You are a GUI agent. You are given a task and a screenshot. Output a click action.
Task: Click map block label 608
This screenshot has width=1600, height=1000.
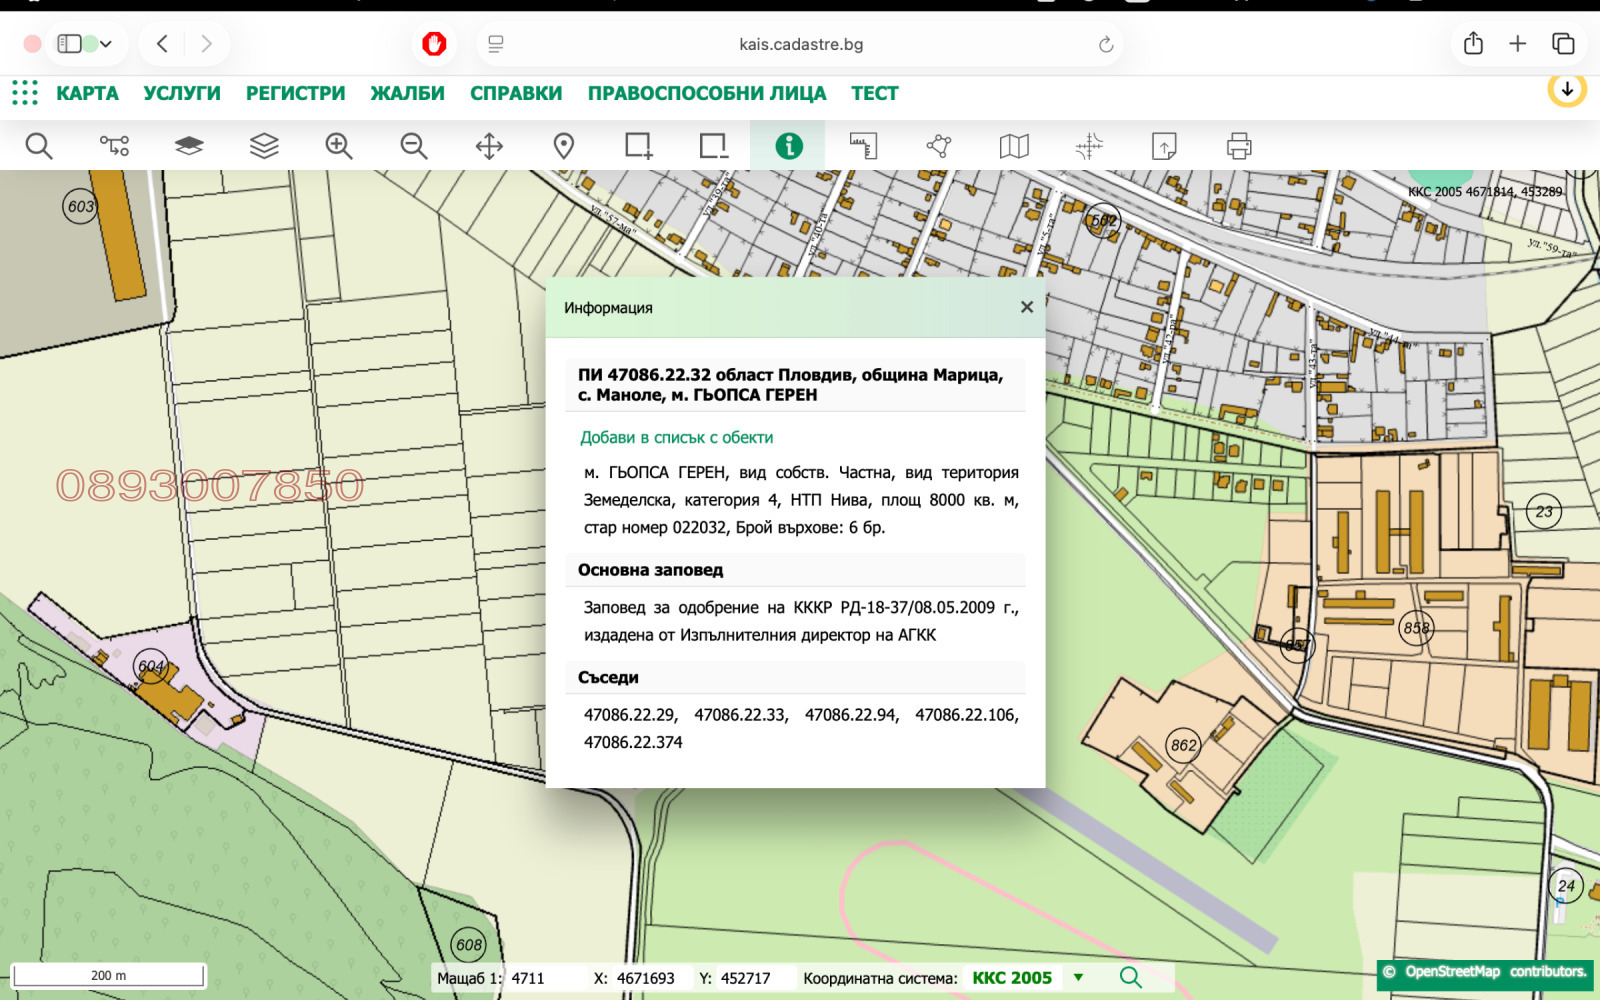469,944
